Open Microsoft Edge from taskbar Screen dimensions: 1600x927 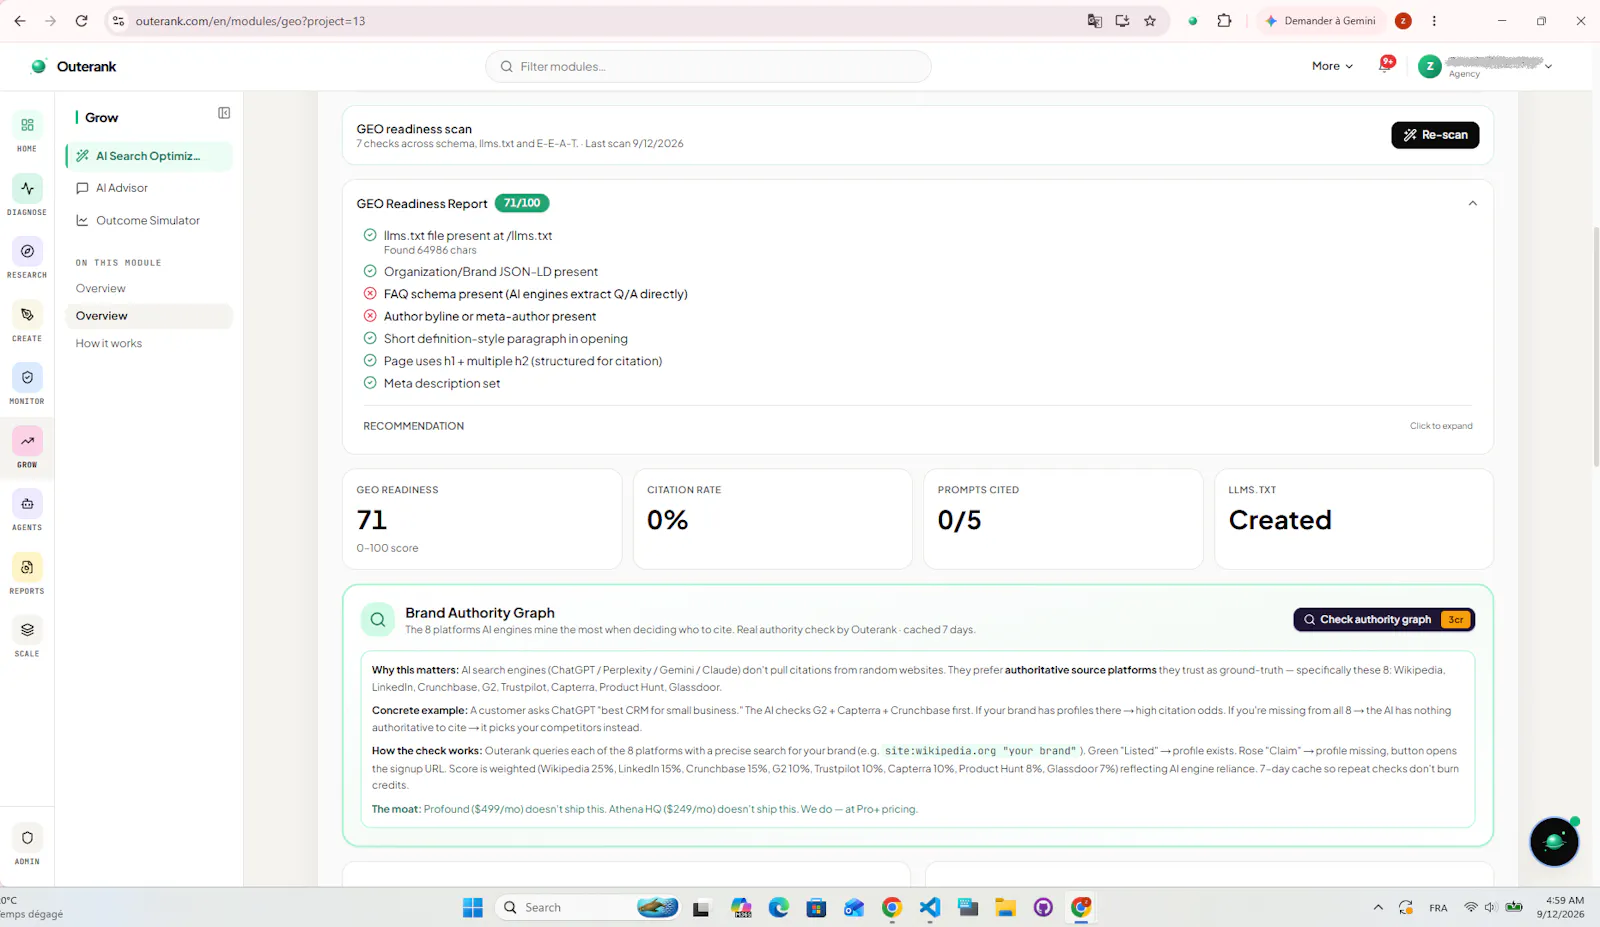click(x=779, y=907)
